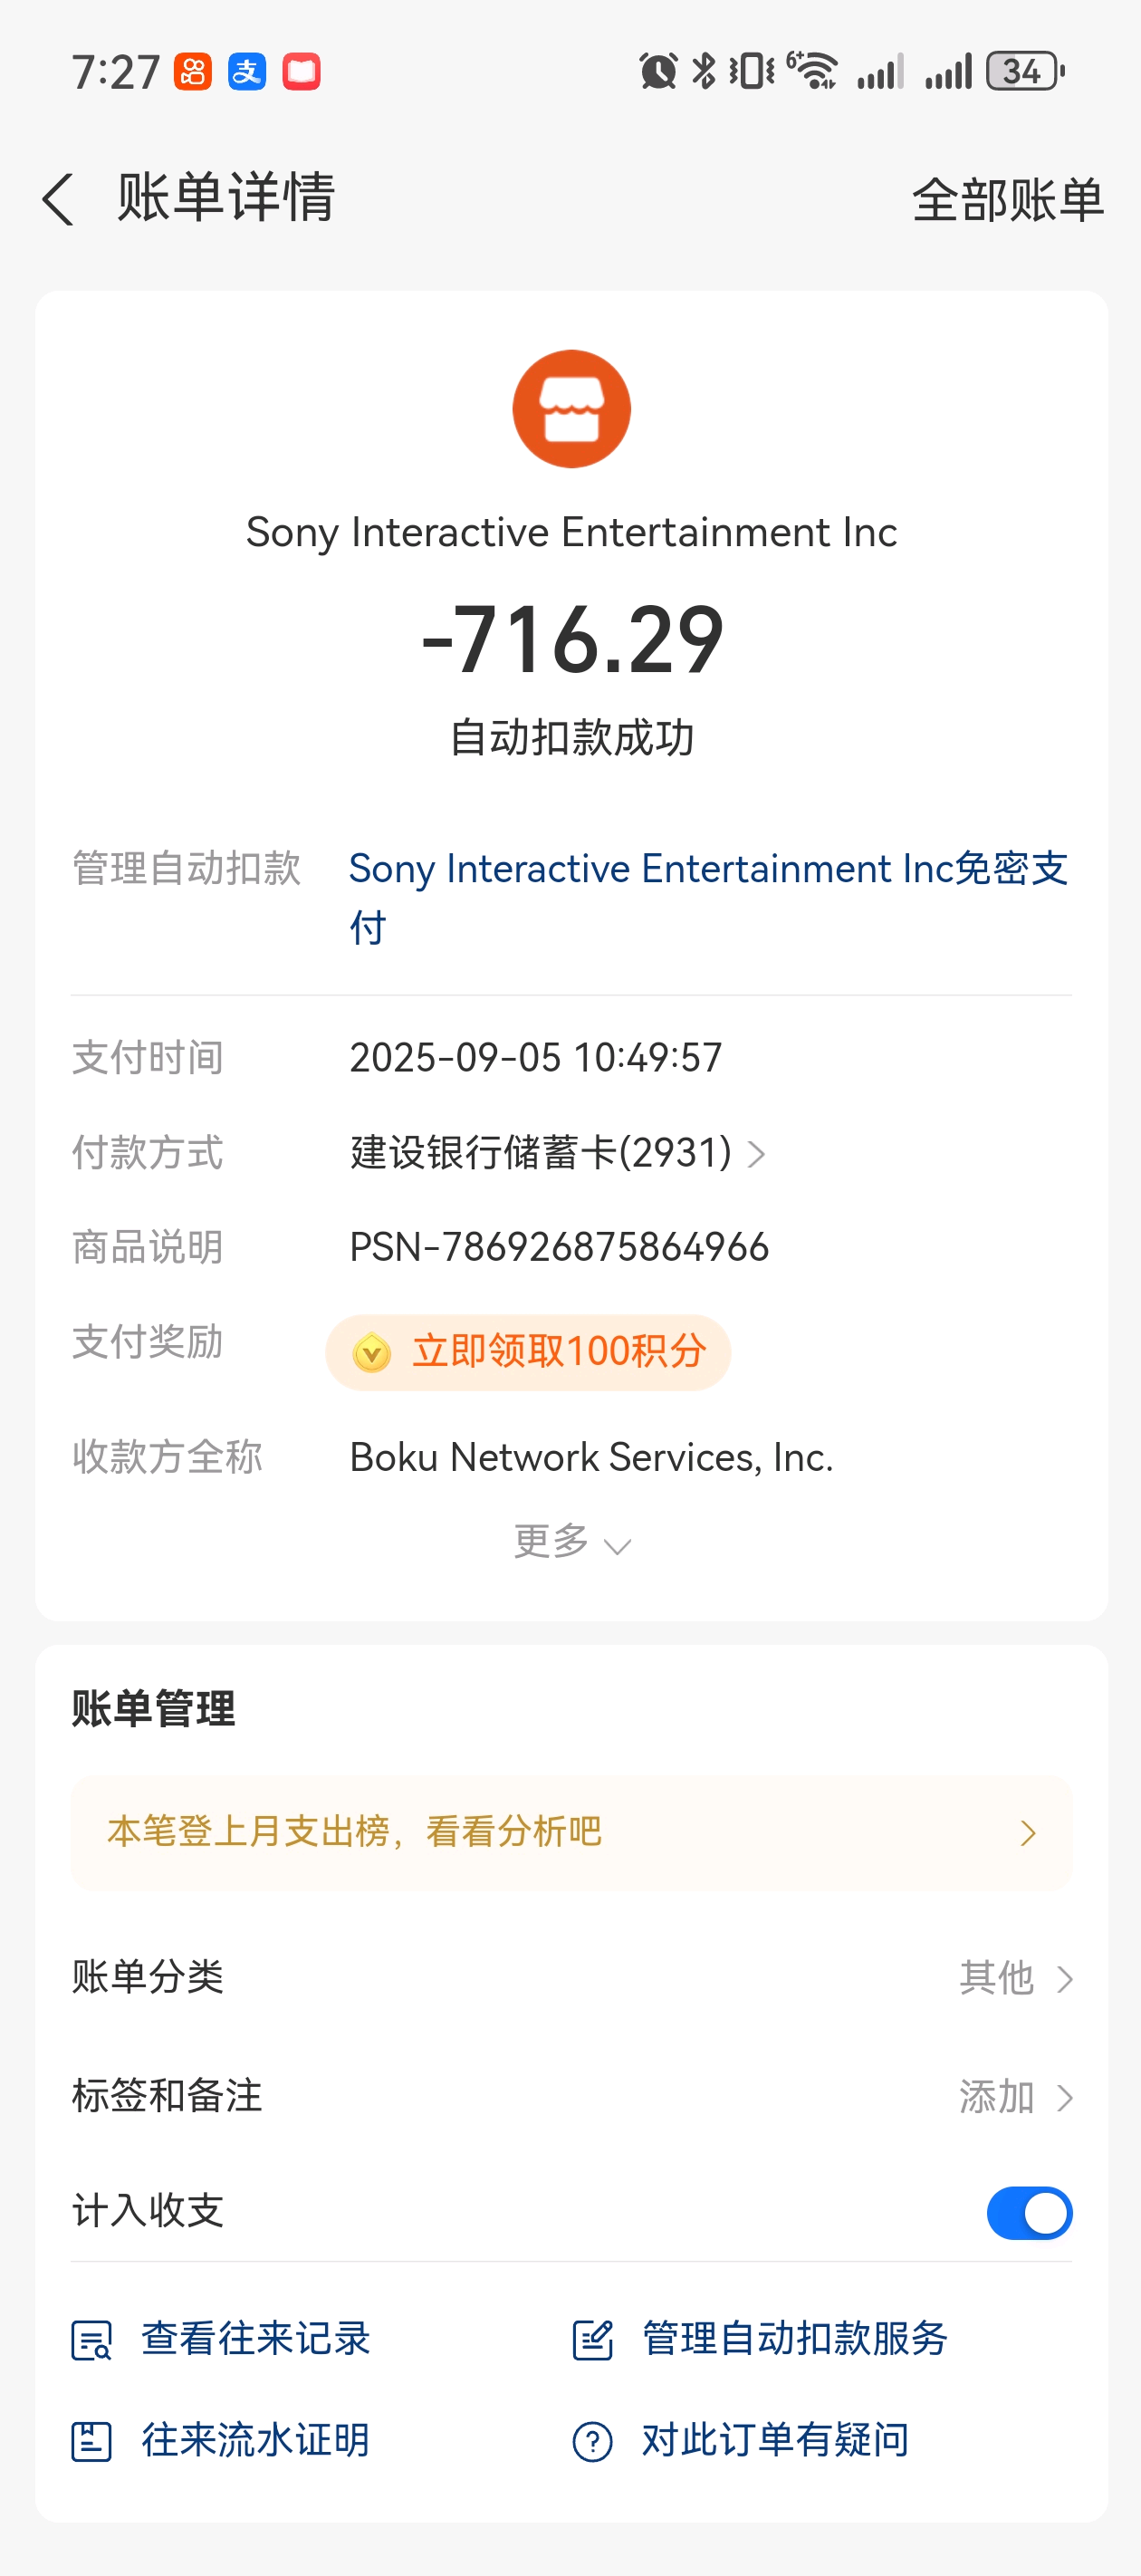Screen dimensions: 1141x2576
Task: Tap the orange merchant shop icon
Action: pyautogui.click(x=571, y=409)
